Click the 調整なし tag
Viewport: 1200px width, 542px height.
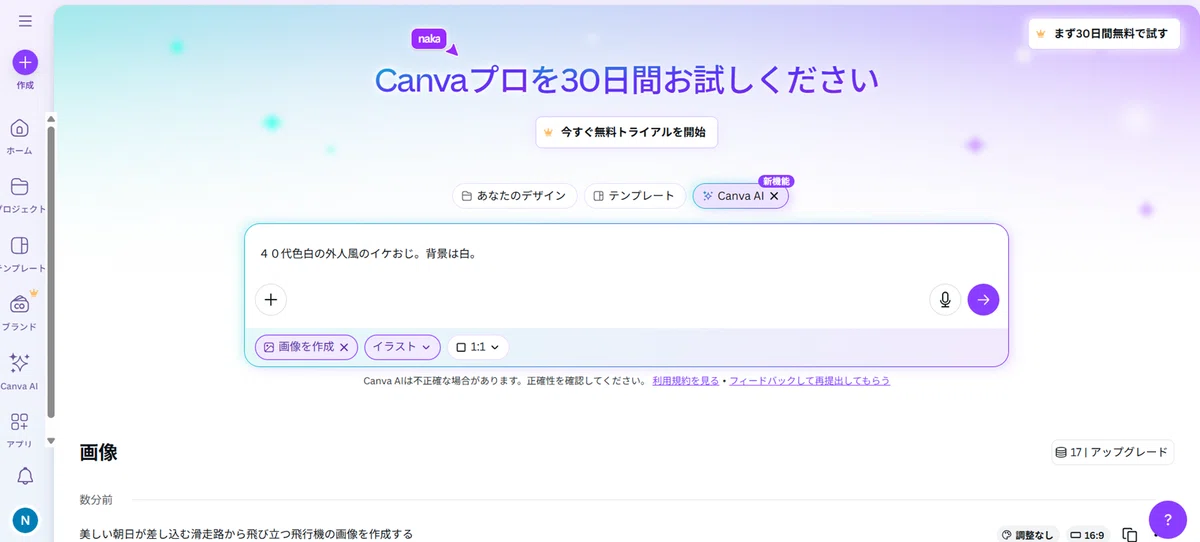point(1027,535)
